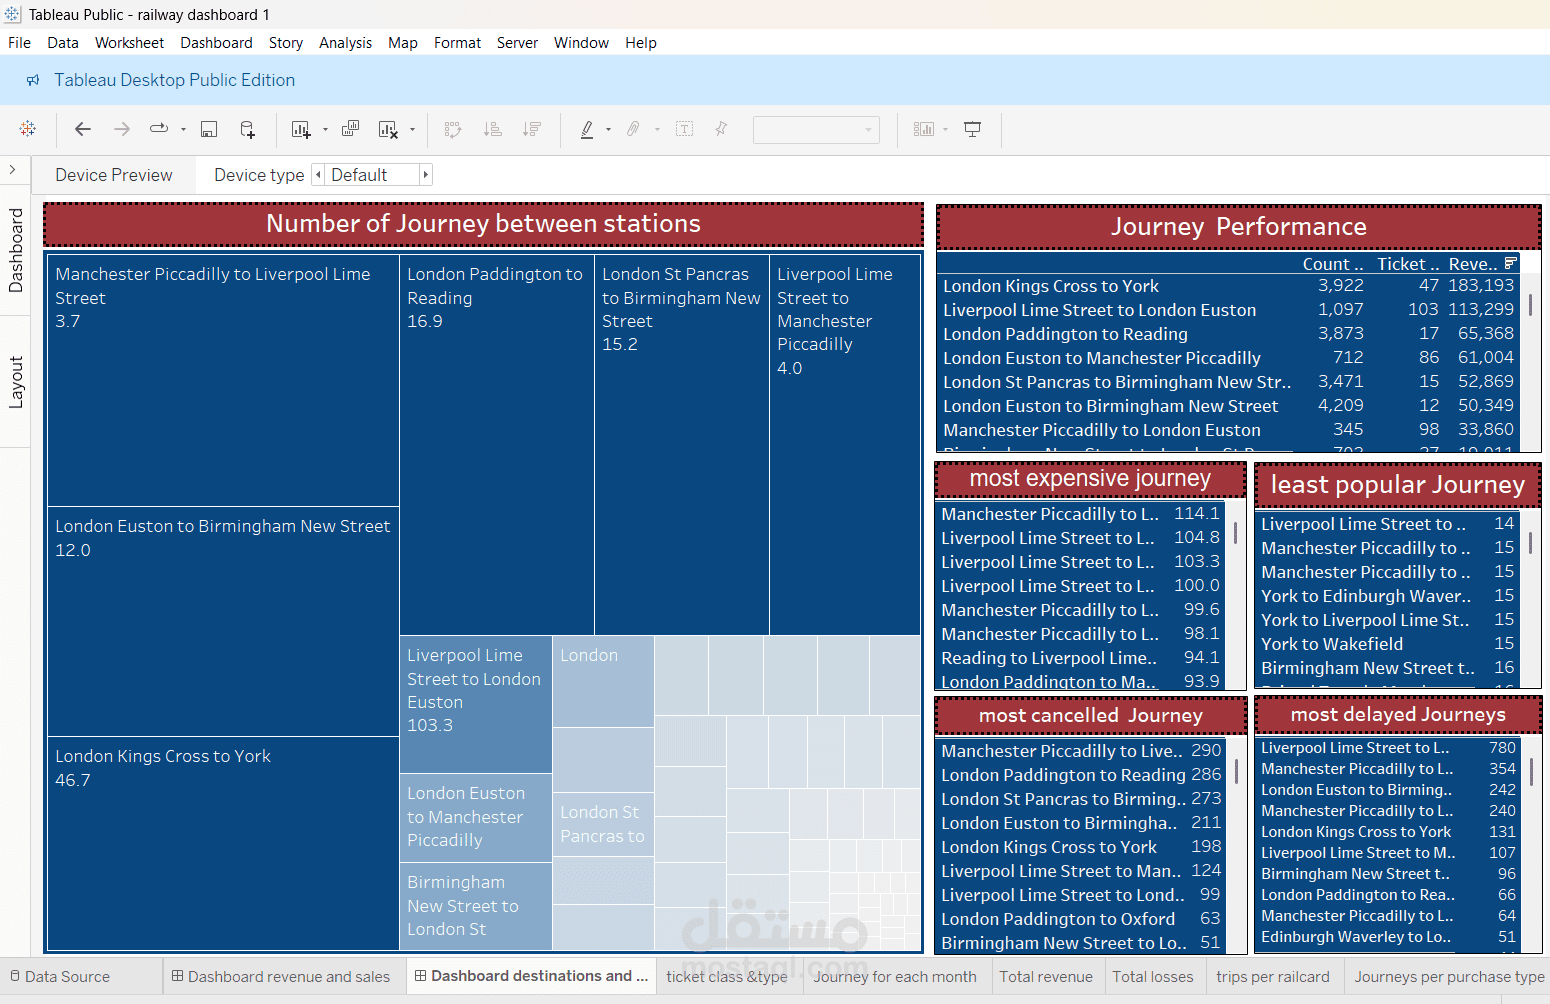Viewport: 1550px width, 1004px height.
Task: Open the Device type Default dropdown
Action: [372, 175]
